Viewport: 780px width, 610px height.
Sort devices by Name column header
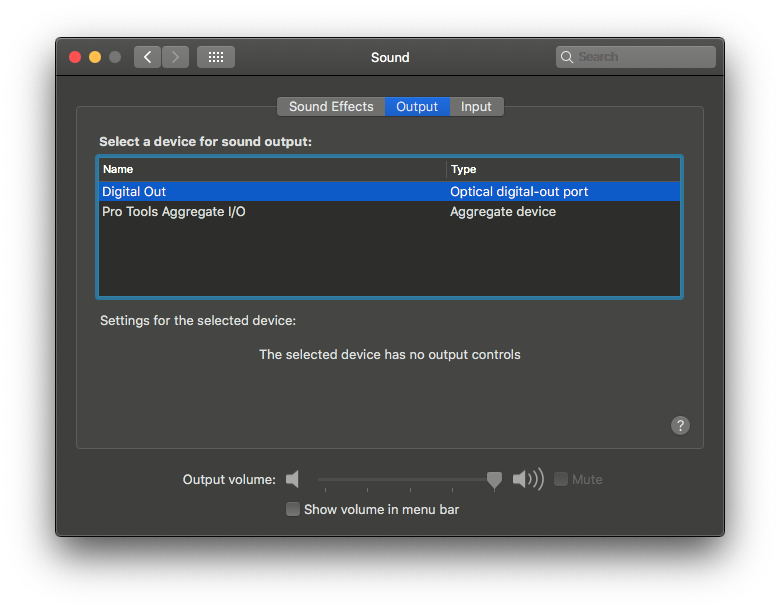point(272,169)
